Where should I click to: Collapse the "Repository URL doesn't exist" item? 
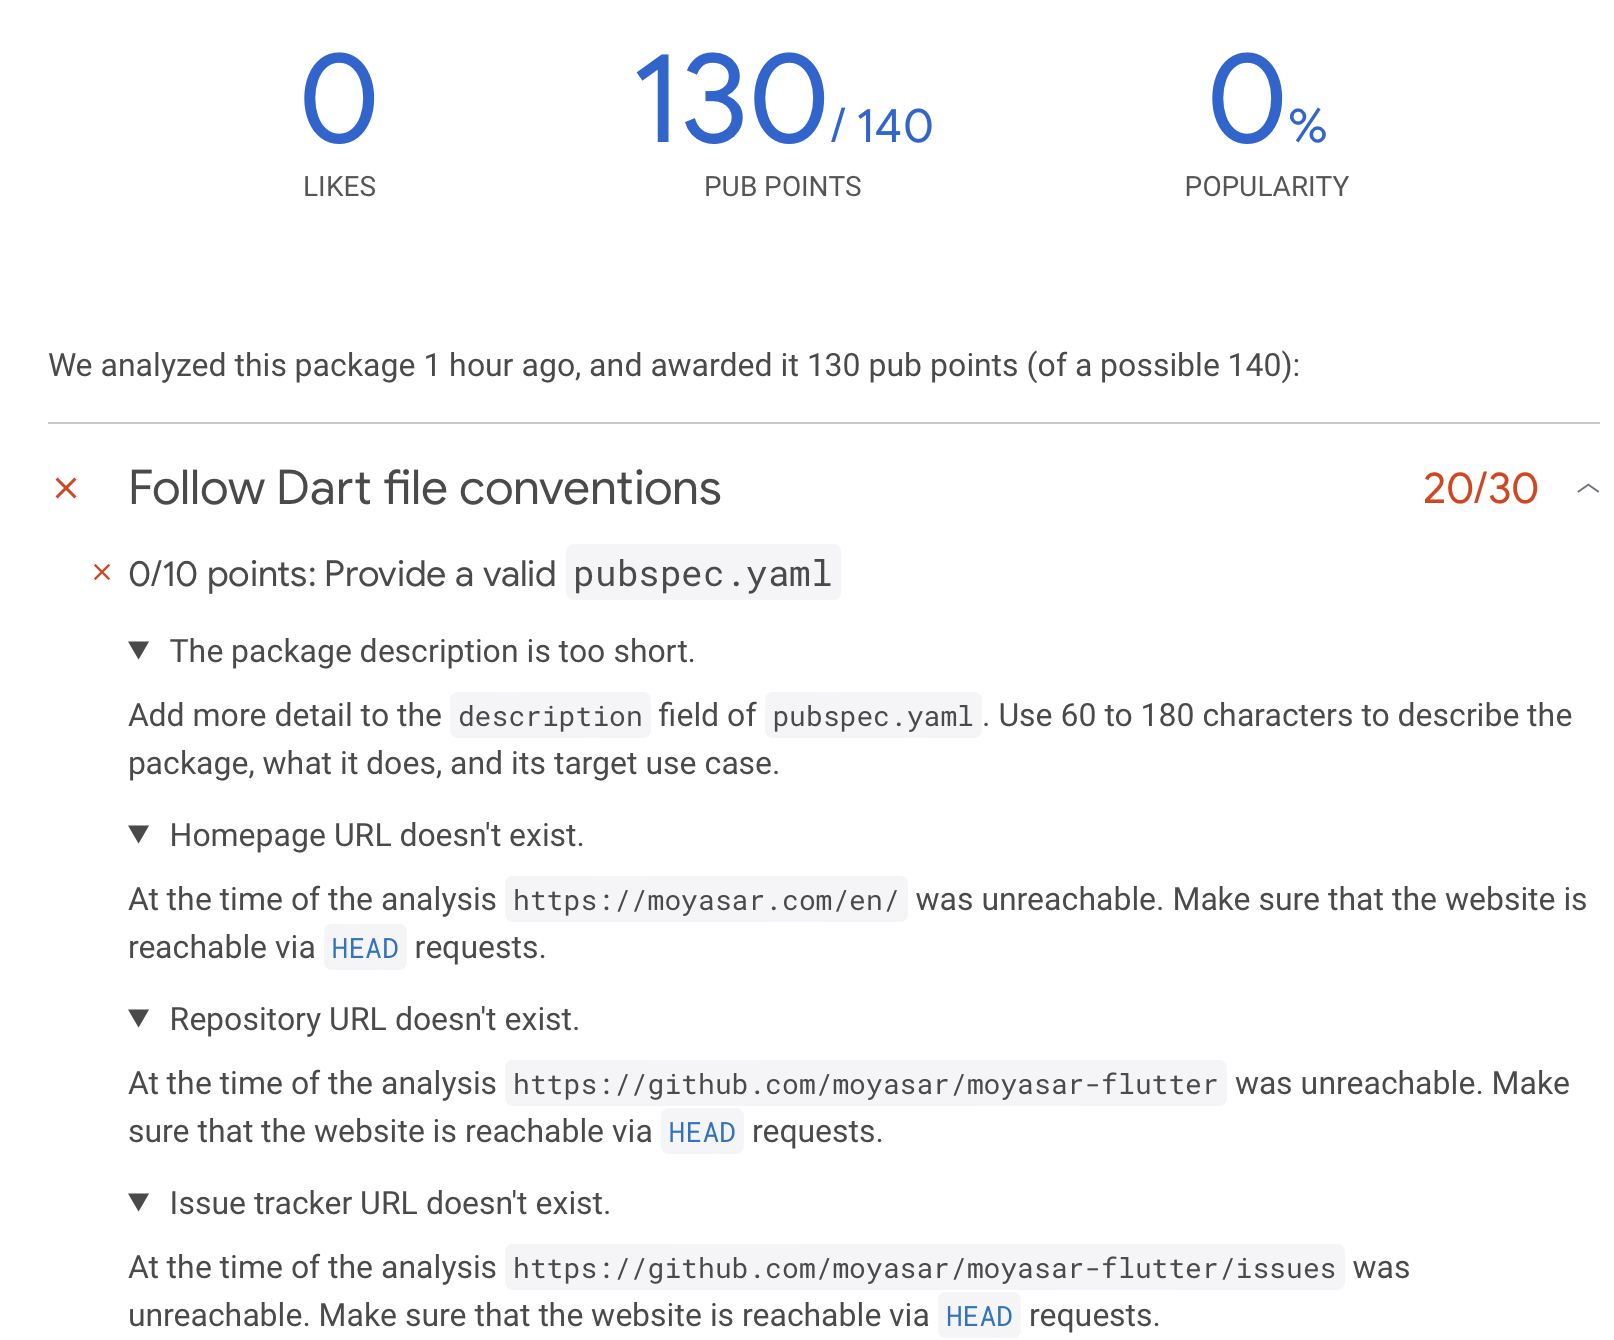[x=141, y=1019]
